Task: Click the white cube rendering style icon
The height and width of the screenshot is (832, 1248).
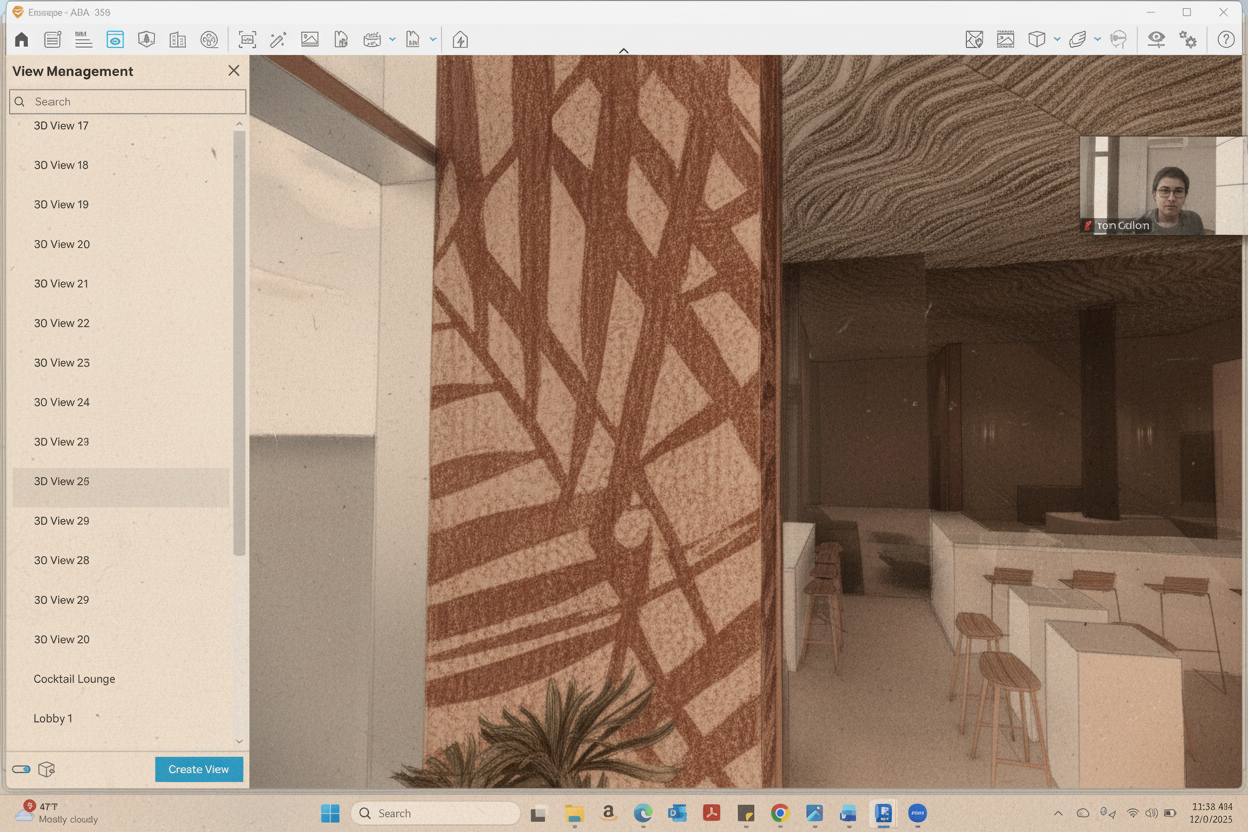Action: (x=1036, y=40)
